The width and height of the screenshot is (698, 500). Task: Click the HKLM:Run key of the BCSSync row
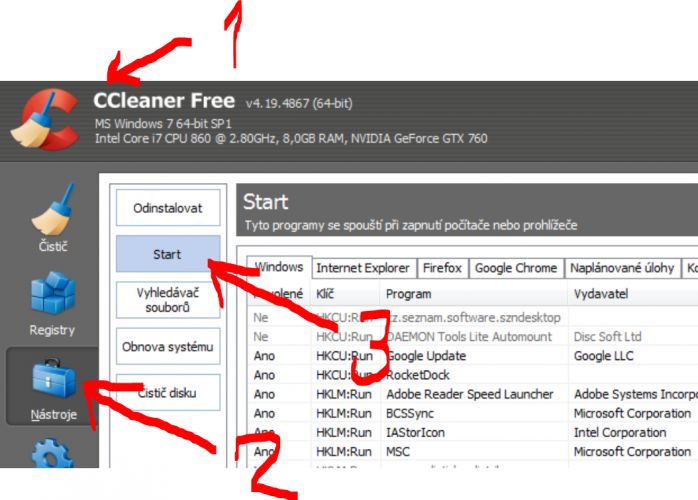click(x=344, y=414)
